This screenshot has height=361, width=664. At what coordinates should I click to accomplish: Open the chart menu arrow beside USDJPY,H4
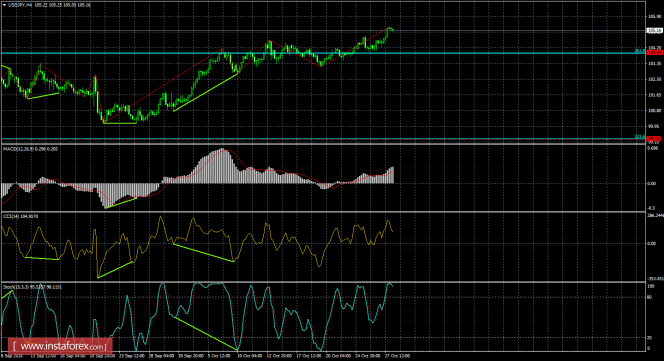click(4, 5)
